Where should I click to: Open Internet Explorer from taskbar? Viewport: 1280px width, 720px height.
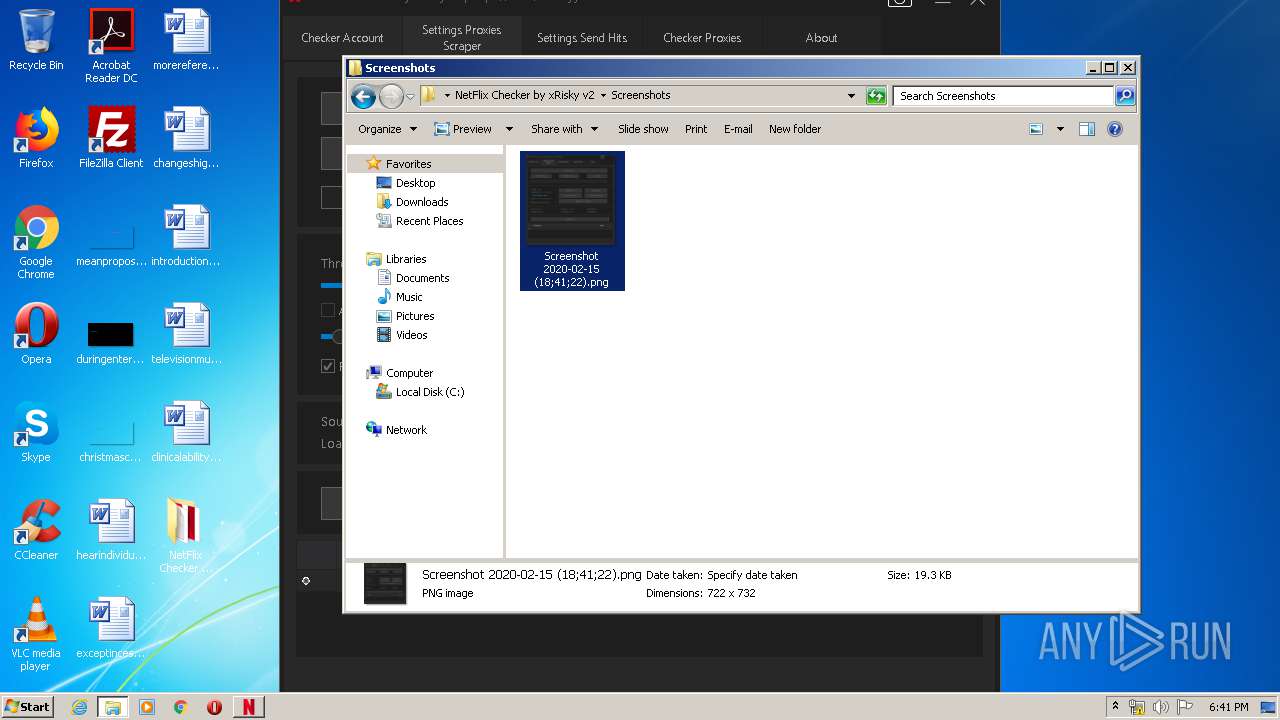79,707
